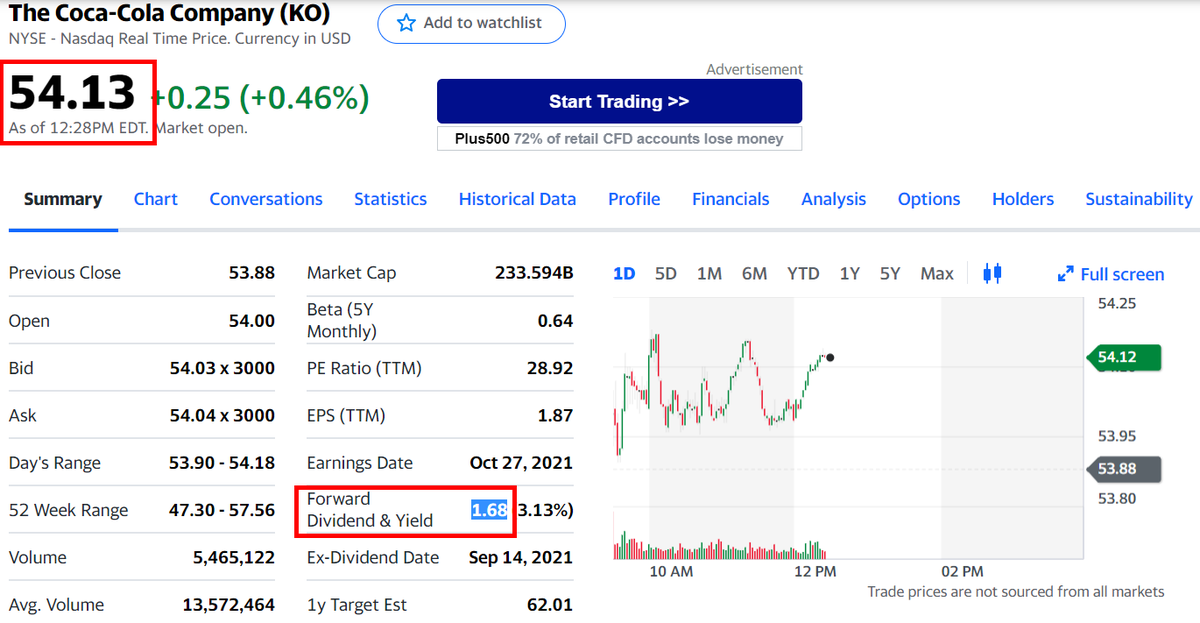Click the 1y Target Est value 62.01
The height and width of the screenshot is (623, 1200).
click(550, 605)
